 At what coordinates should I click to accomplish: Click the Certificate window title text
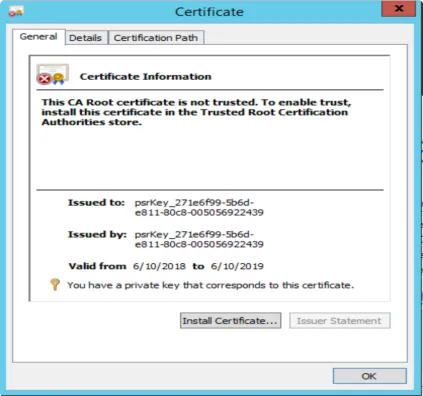click(x=209, y=12)
